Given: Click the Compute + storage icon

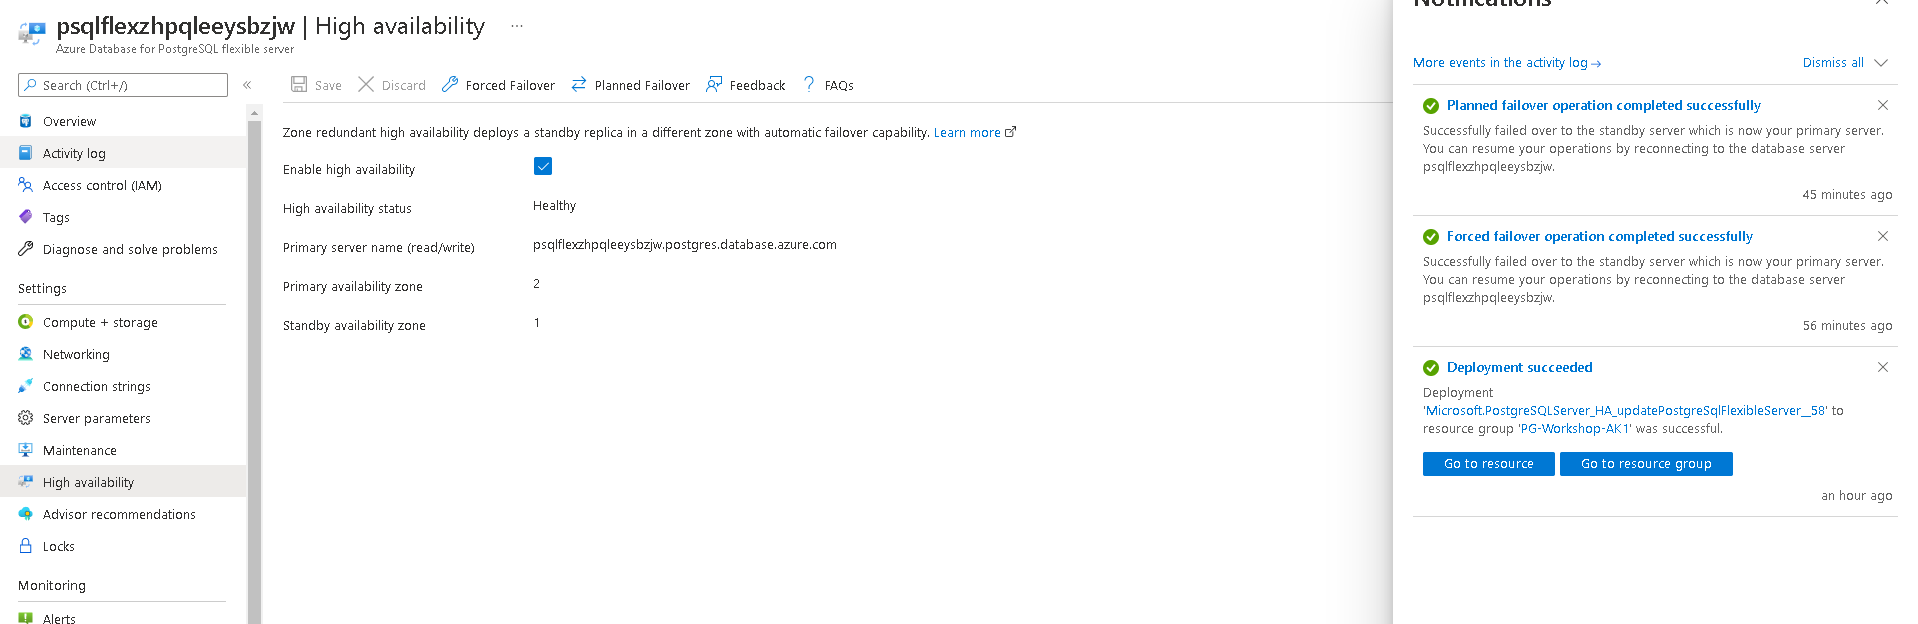Looking at the screenshot, I should [x=26, y=322].
